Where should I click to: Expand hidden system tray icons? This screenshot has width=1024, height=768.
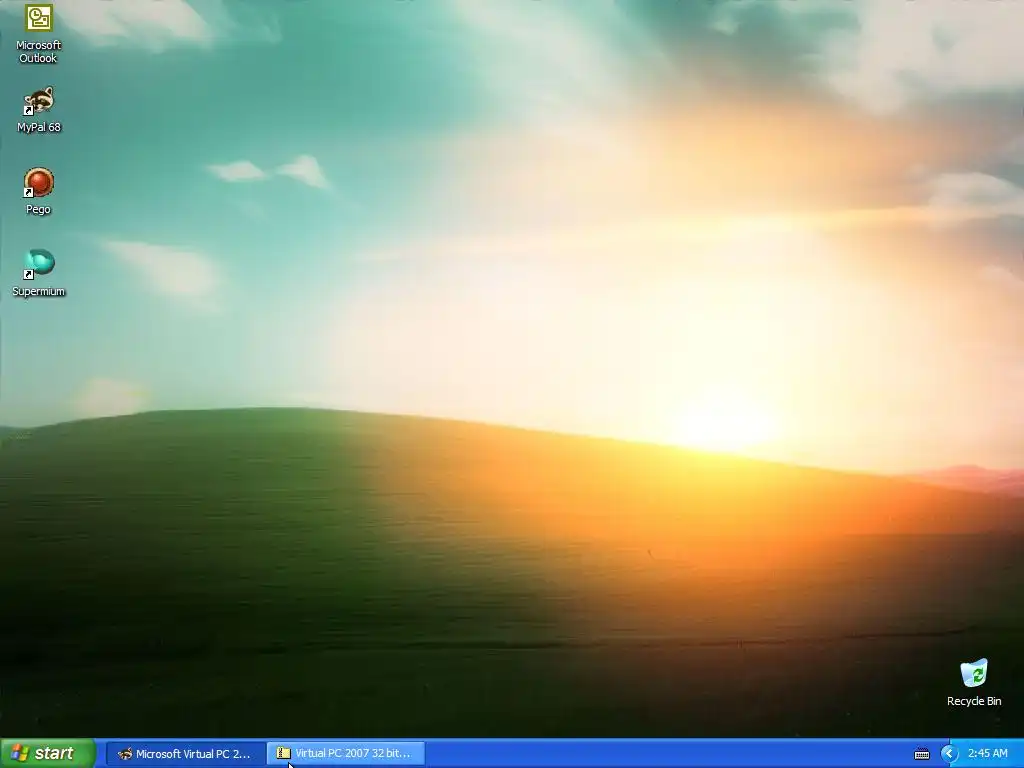(x=949, y=754)
